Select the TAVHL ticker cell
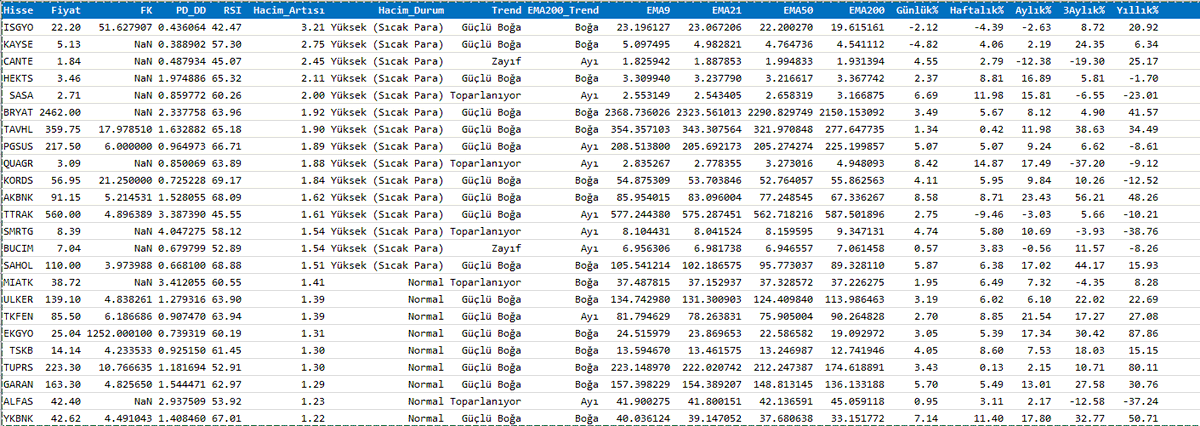The image size is (1200, 426). pos(19,127)
